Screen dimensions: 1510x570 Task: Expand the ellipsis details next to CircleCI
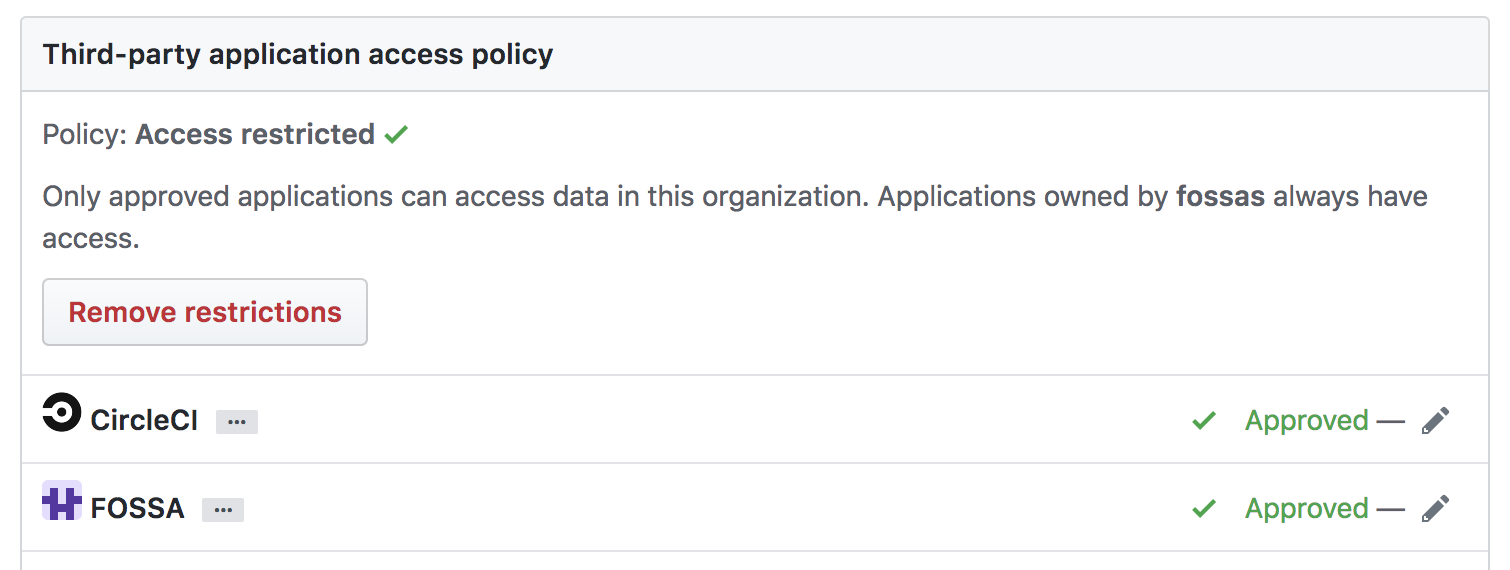[237, 422]
